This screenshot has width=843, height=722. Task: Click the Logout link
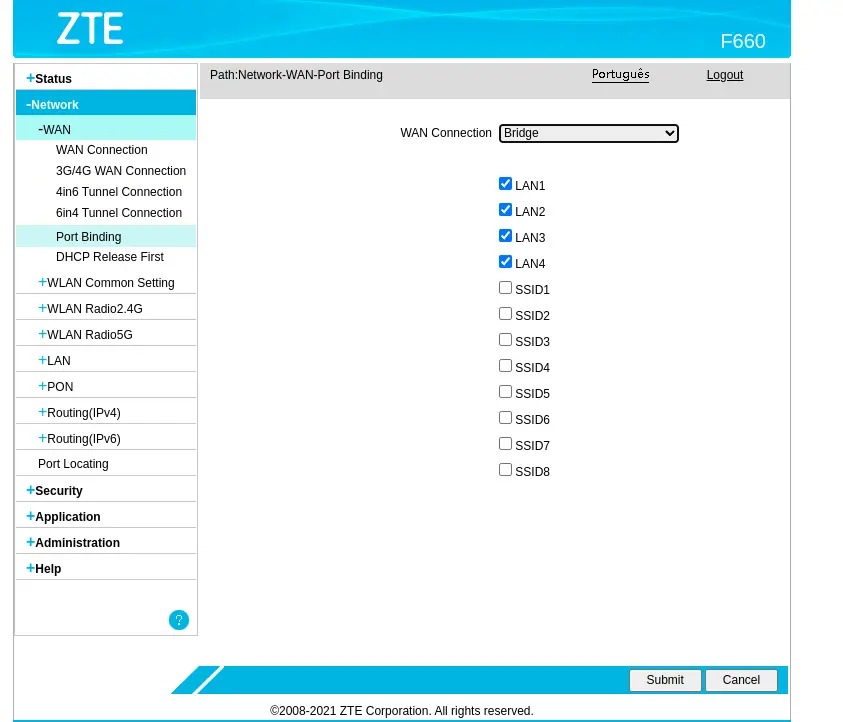pyautogui.click(x=725, y=75)
